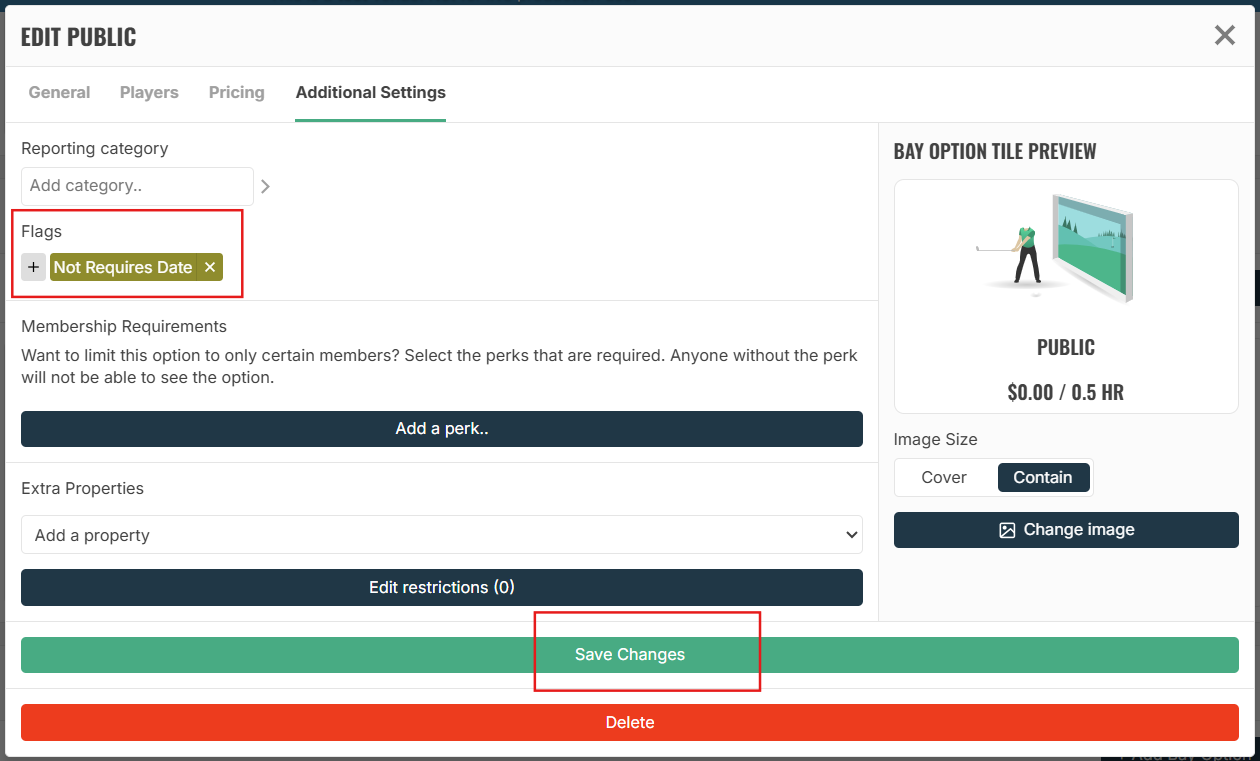Go to the Pricing tab
1260x761 pixels.
point(237,92)
